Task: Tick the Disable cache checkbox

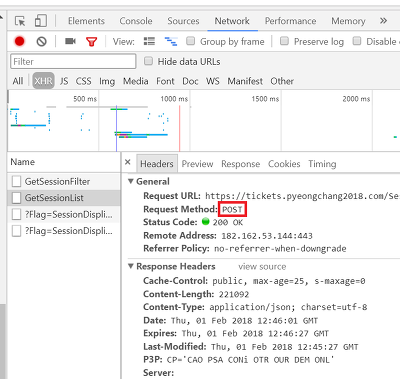Action: 357,41
